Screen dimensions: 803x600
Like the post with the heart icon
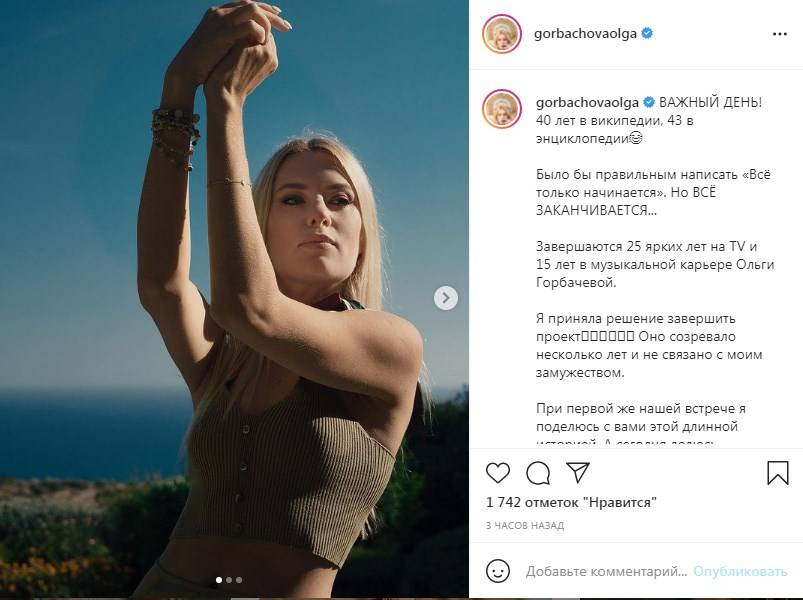497,473
